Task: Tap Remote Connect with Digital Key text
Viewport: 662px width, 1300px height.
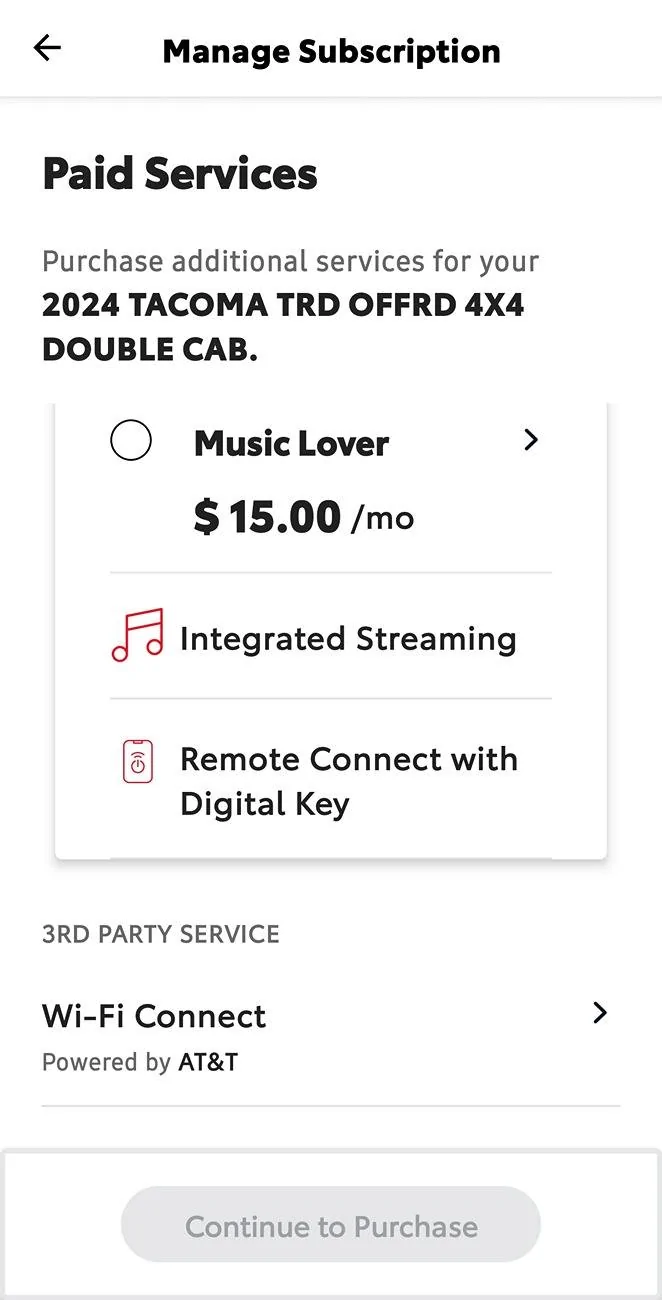Action: click(x=349, y=781)
